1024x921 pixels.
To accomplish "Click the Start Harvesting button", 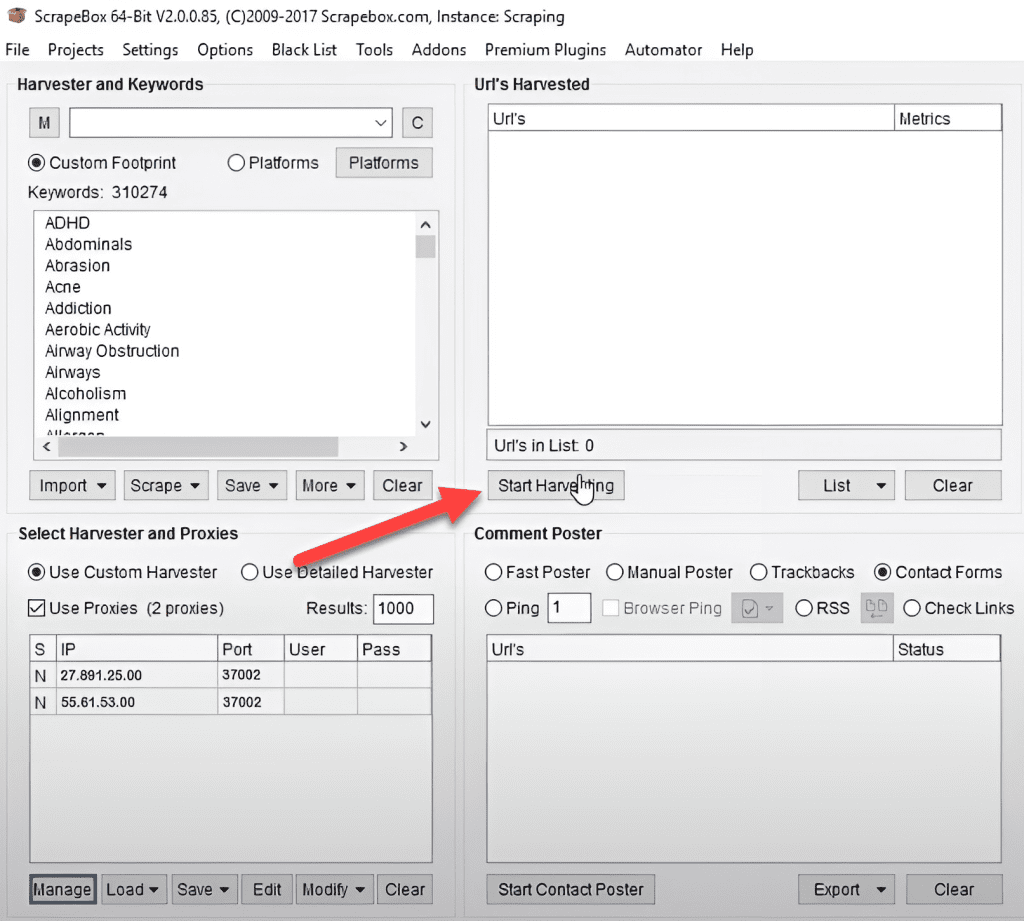I will pyautogui.click(x=556, y=485).
